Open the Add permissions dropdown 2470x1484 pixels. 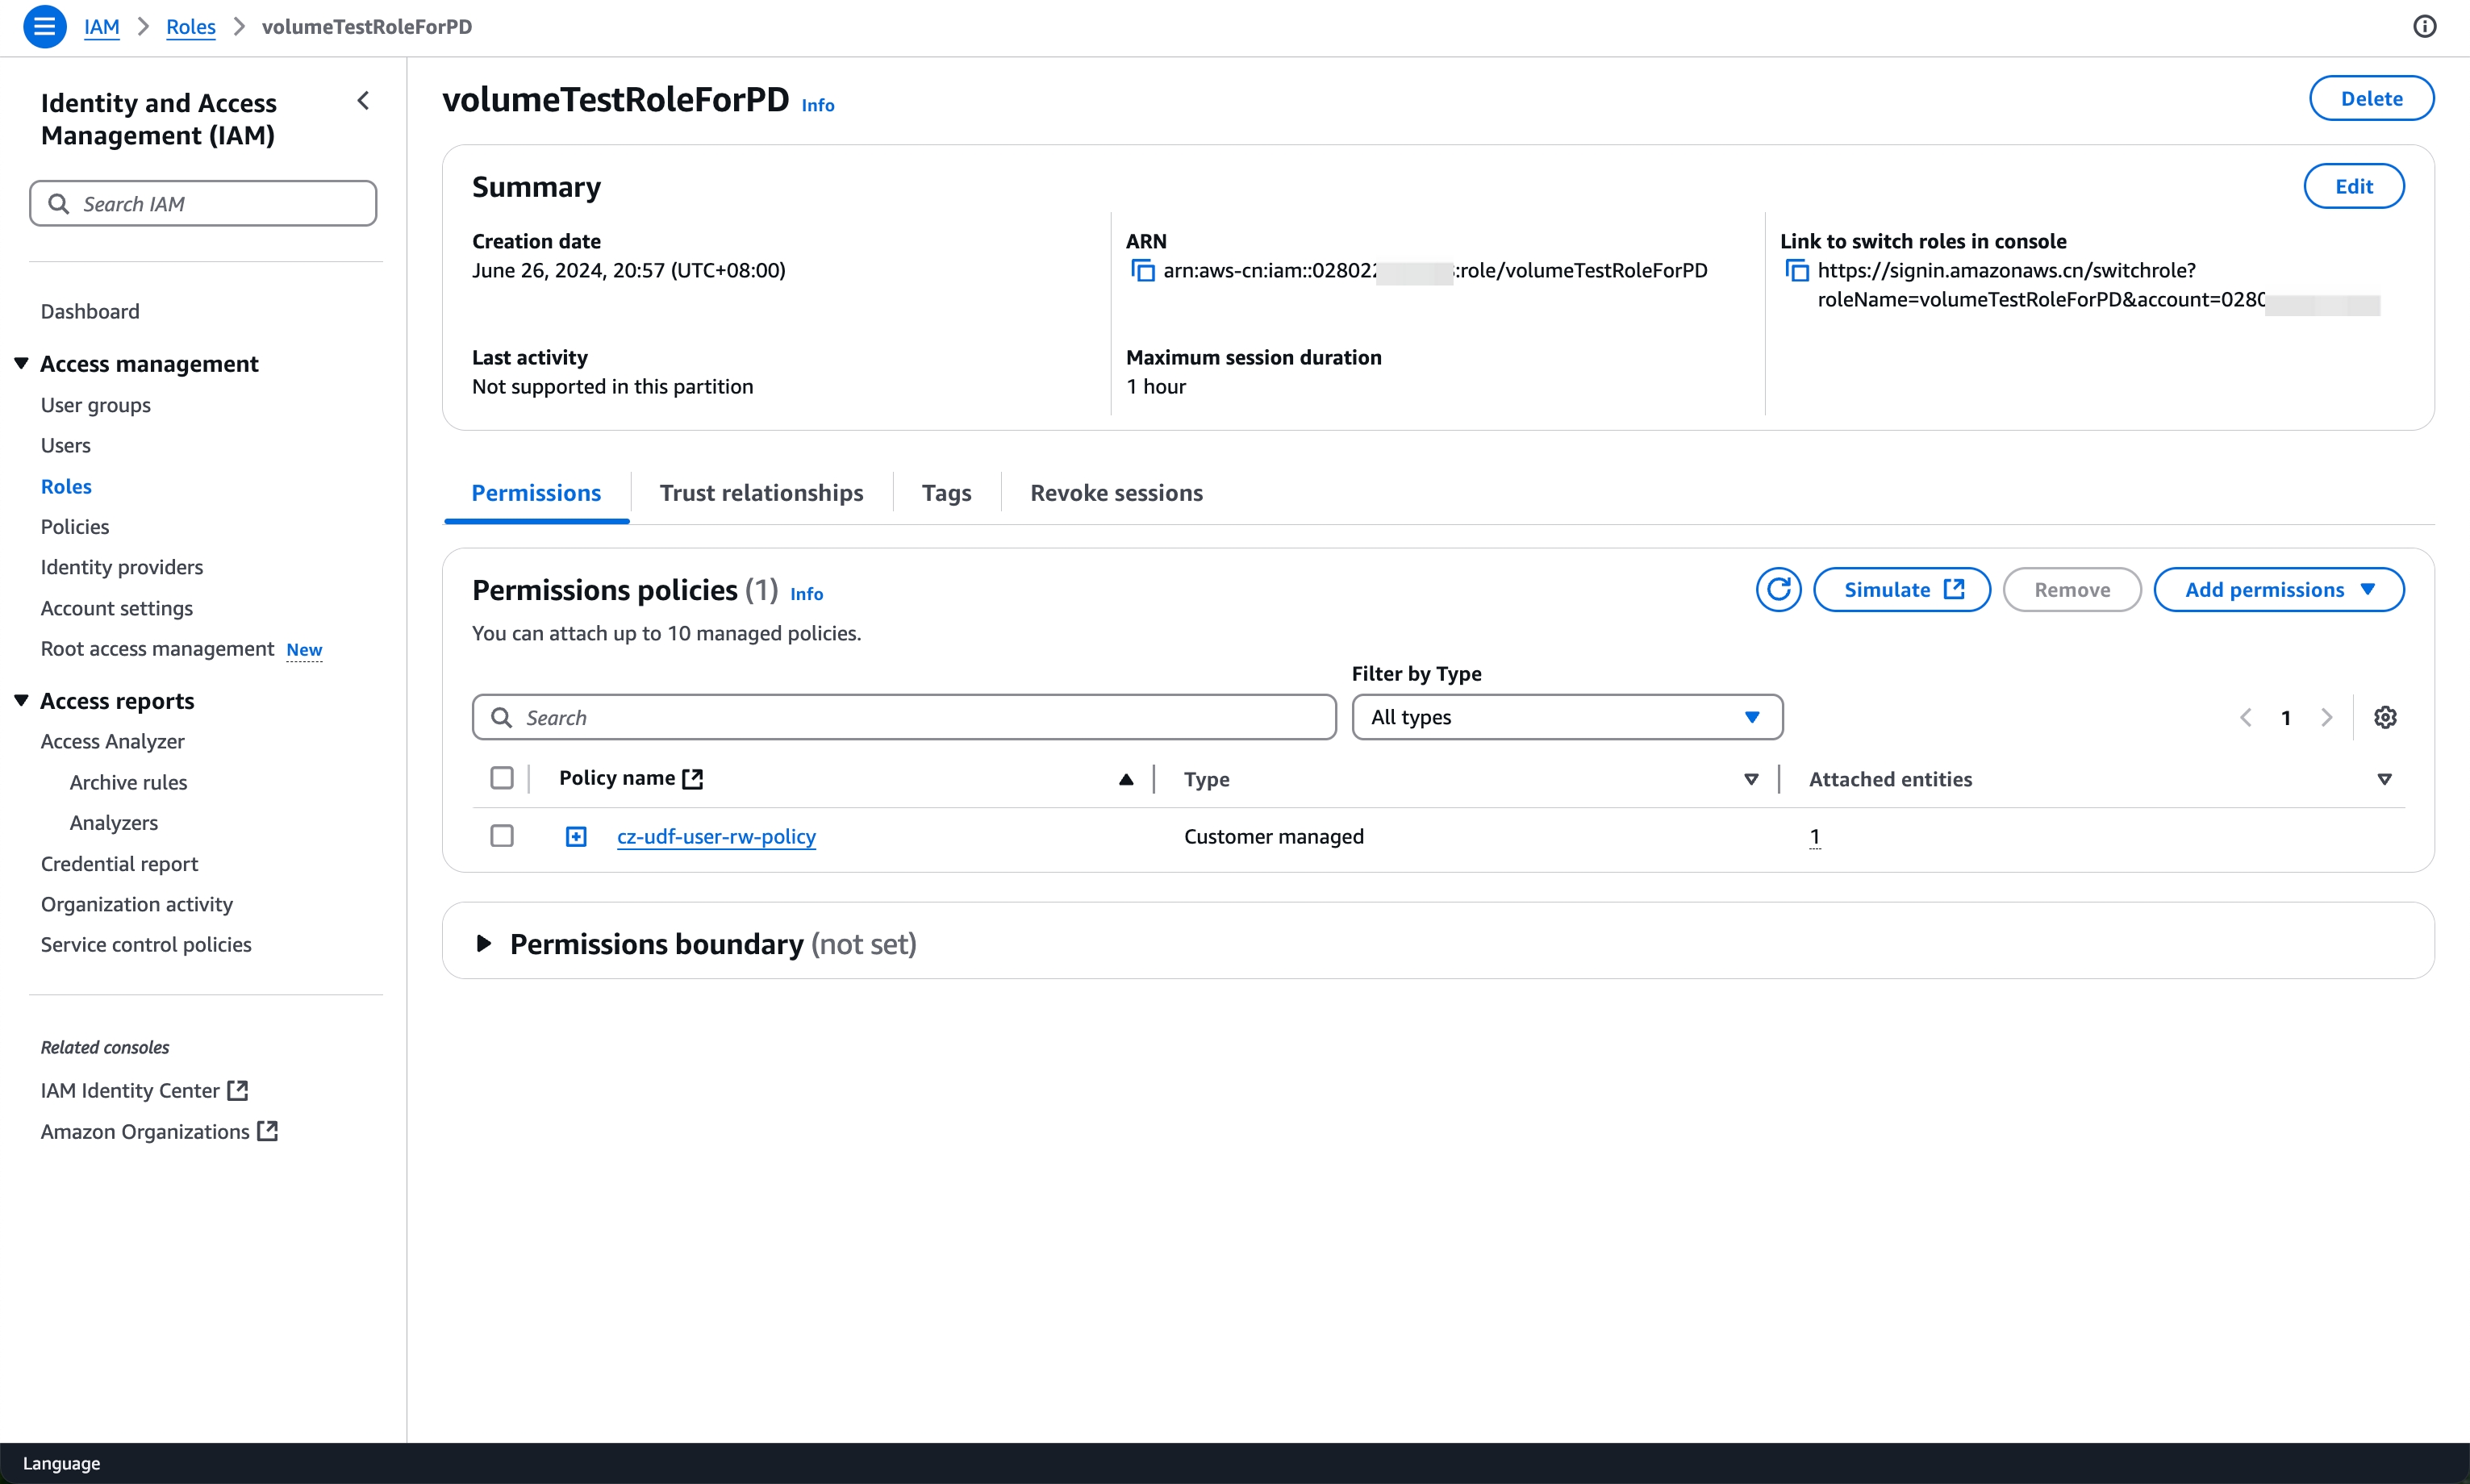(2278, 590)
